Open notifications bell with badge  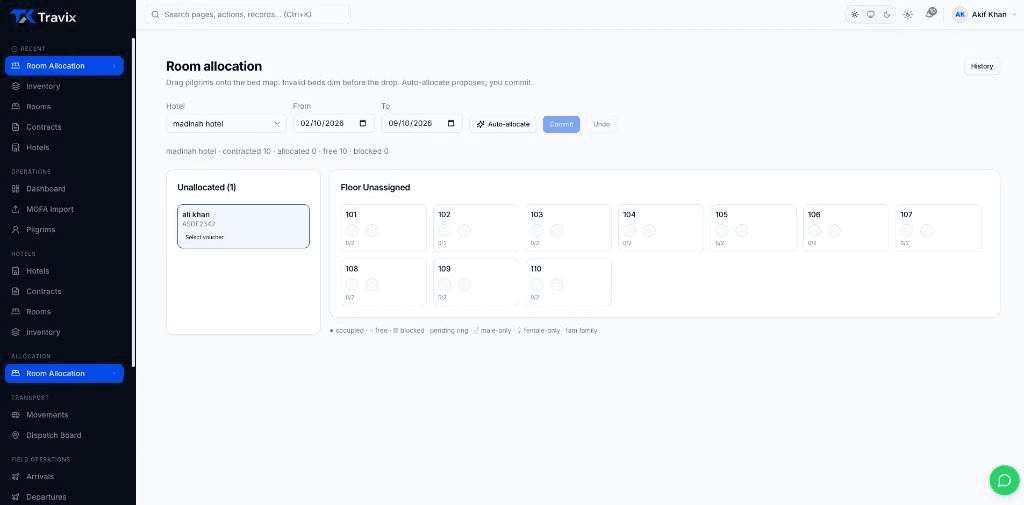tap(931, 13)
